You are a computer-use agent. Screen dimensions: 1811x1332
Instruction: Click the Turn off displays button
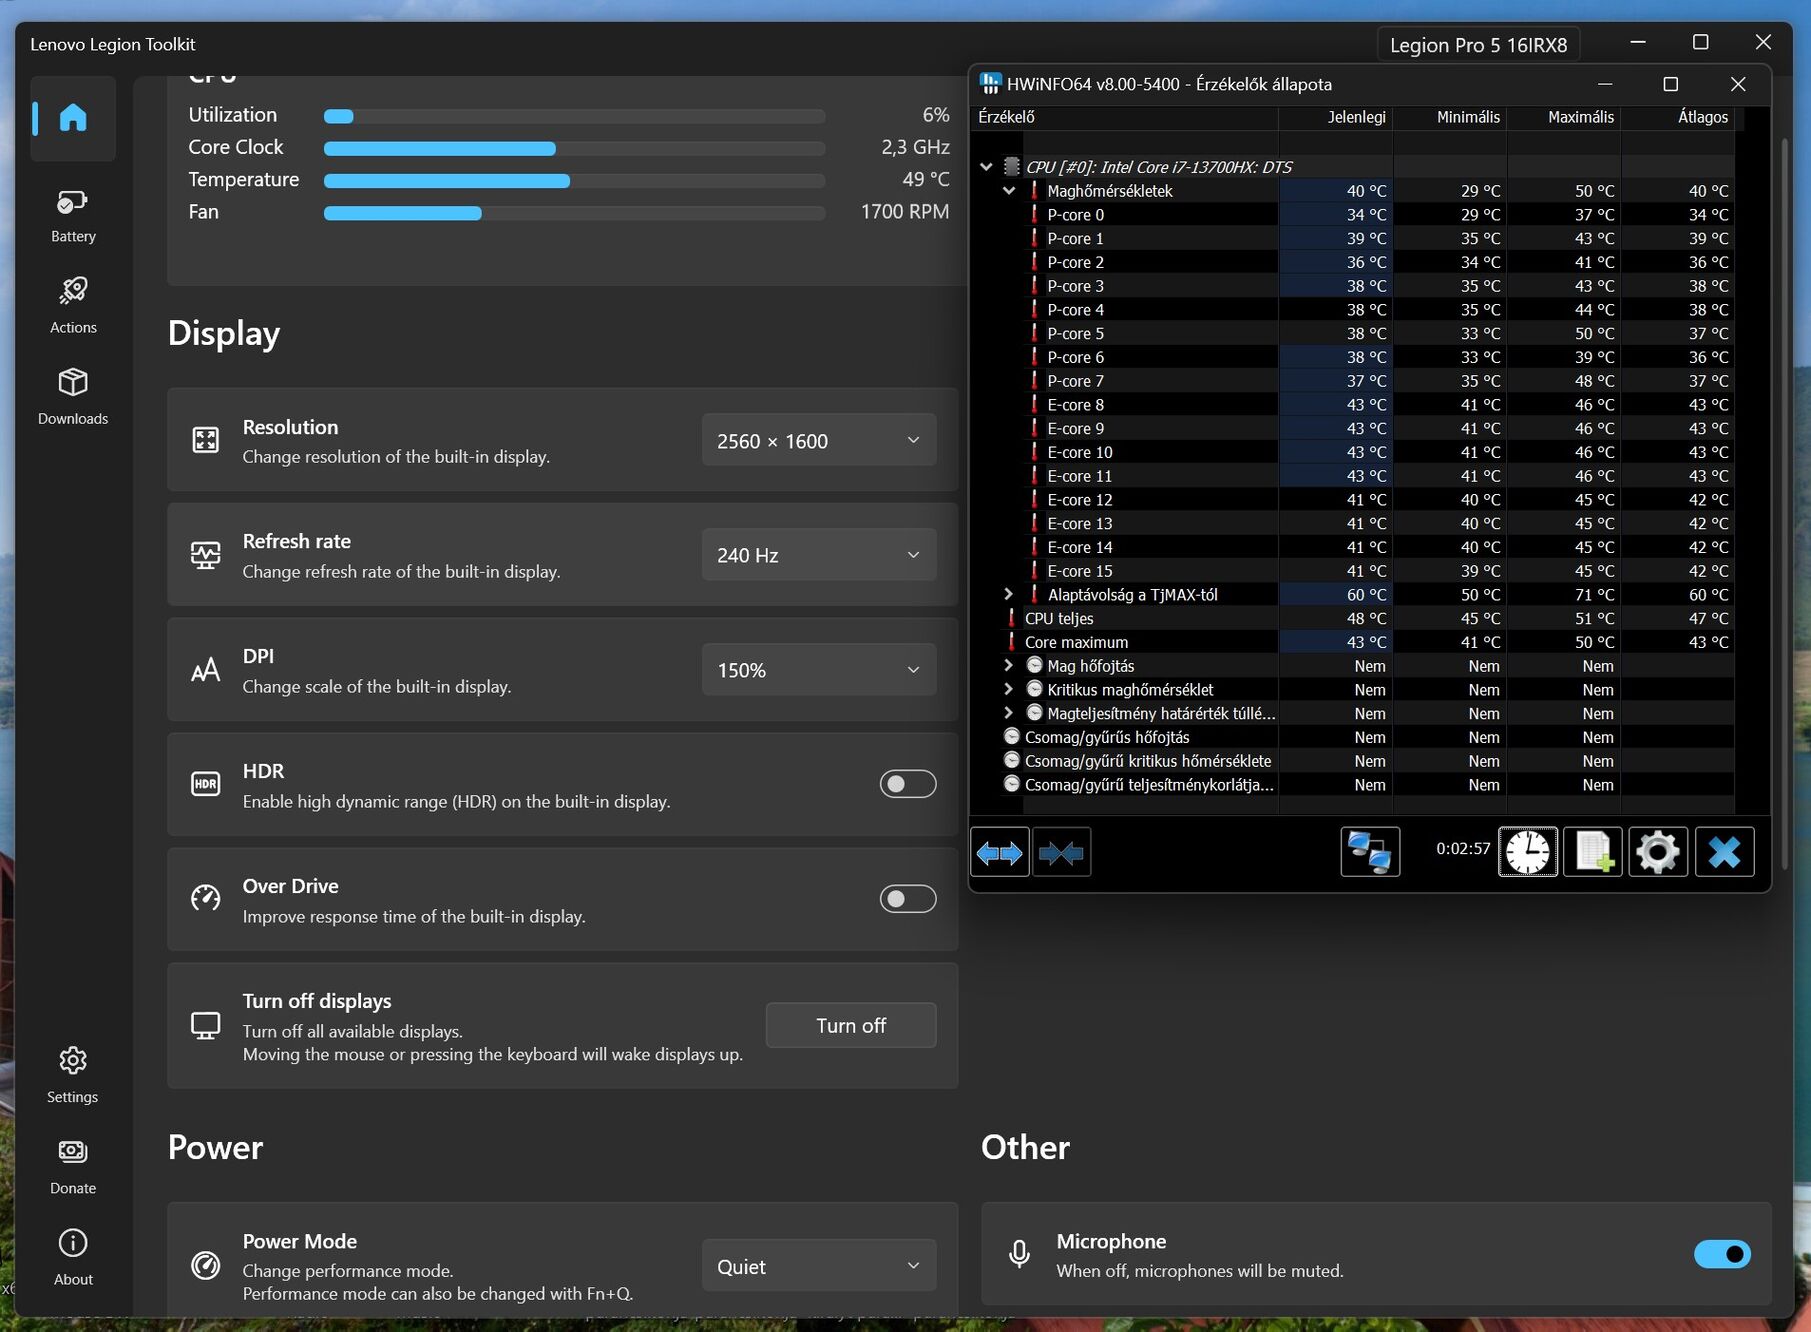(x=851, y=1025)
